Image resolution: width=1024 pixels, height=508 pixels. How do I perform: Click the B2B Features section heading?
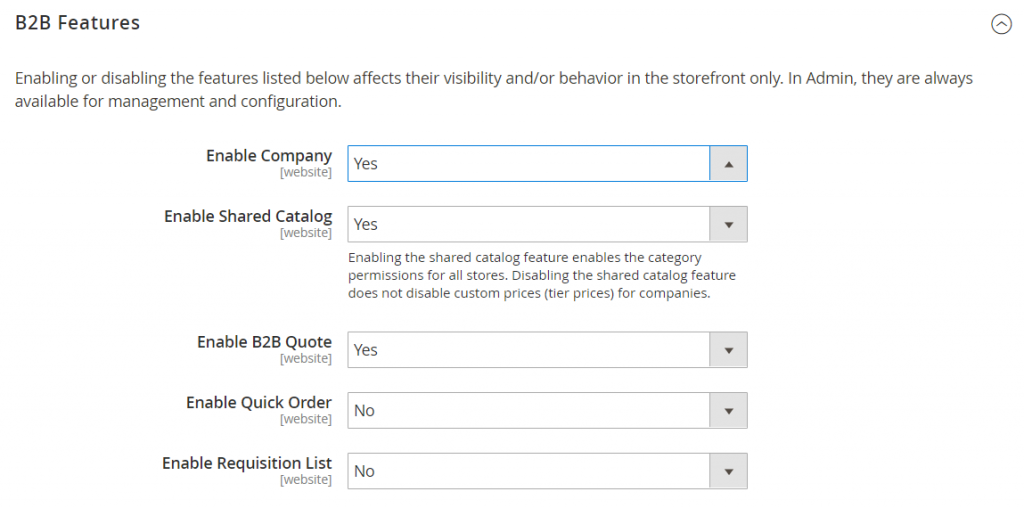[78, 23]
